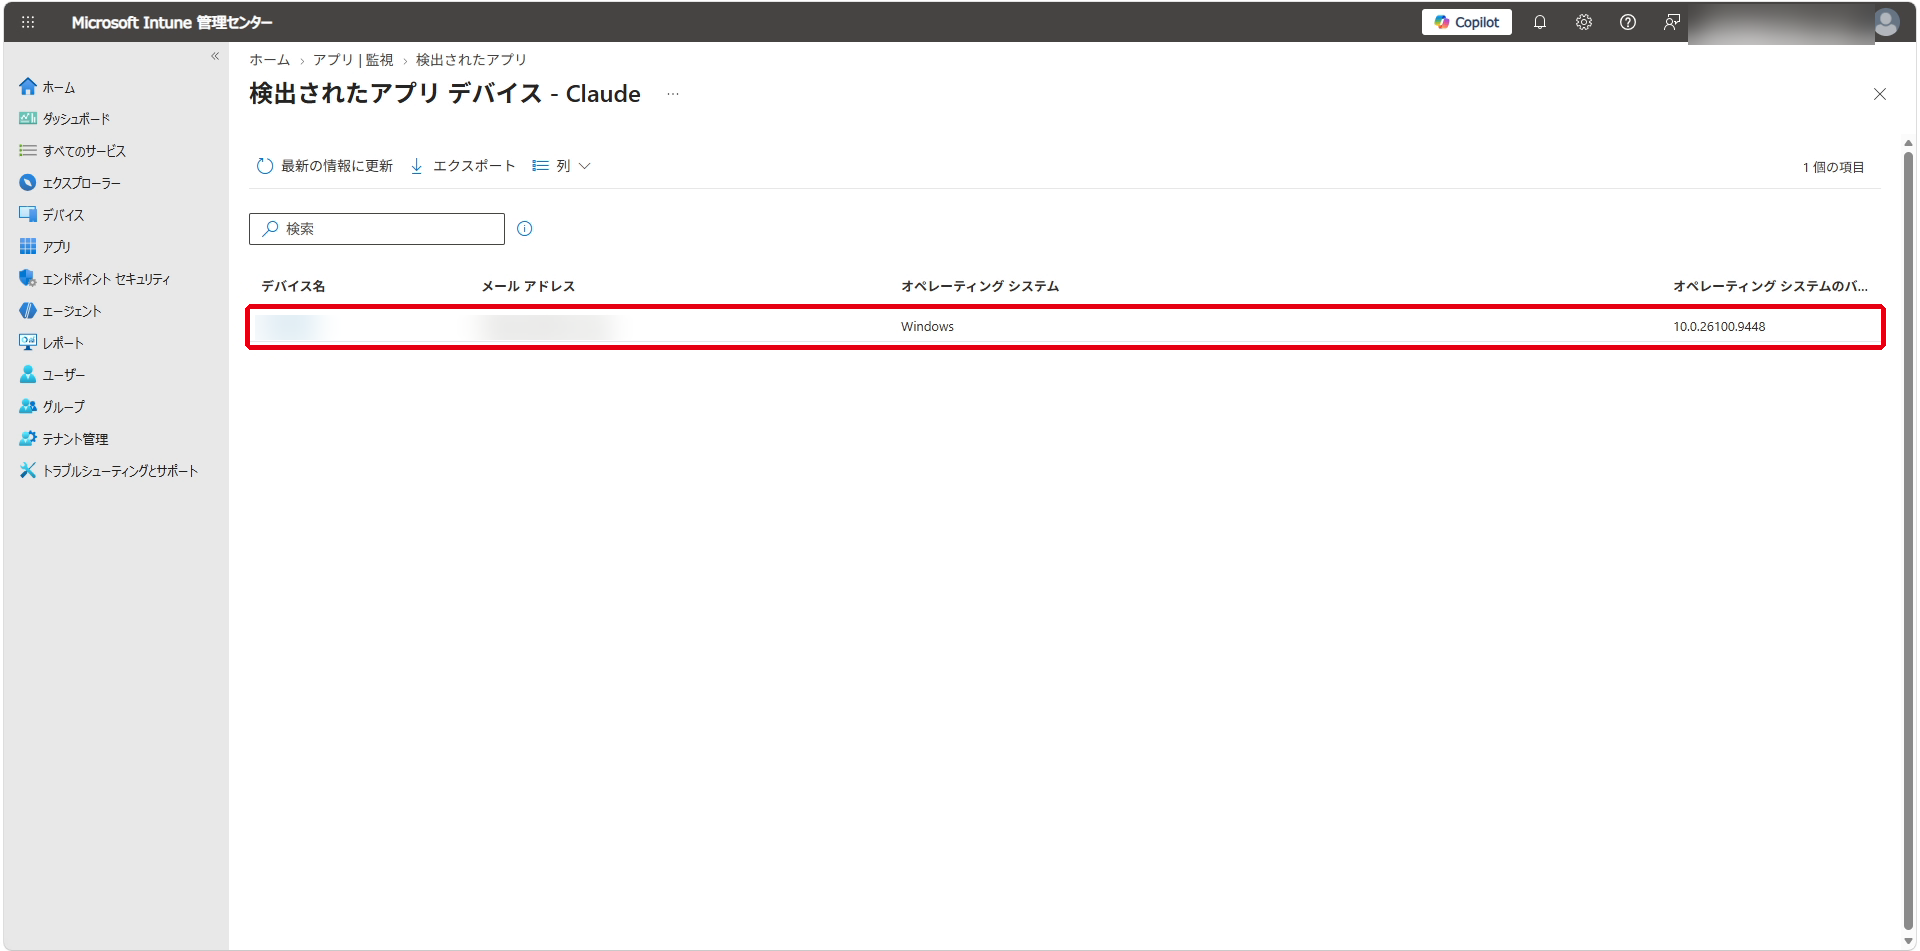Screen dimensions: 1920x951
Task: Open テナント管理 in the sidebar
Action: click(x=64, y=439)
